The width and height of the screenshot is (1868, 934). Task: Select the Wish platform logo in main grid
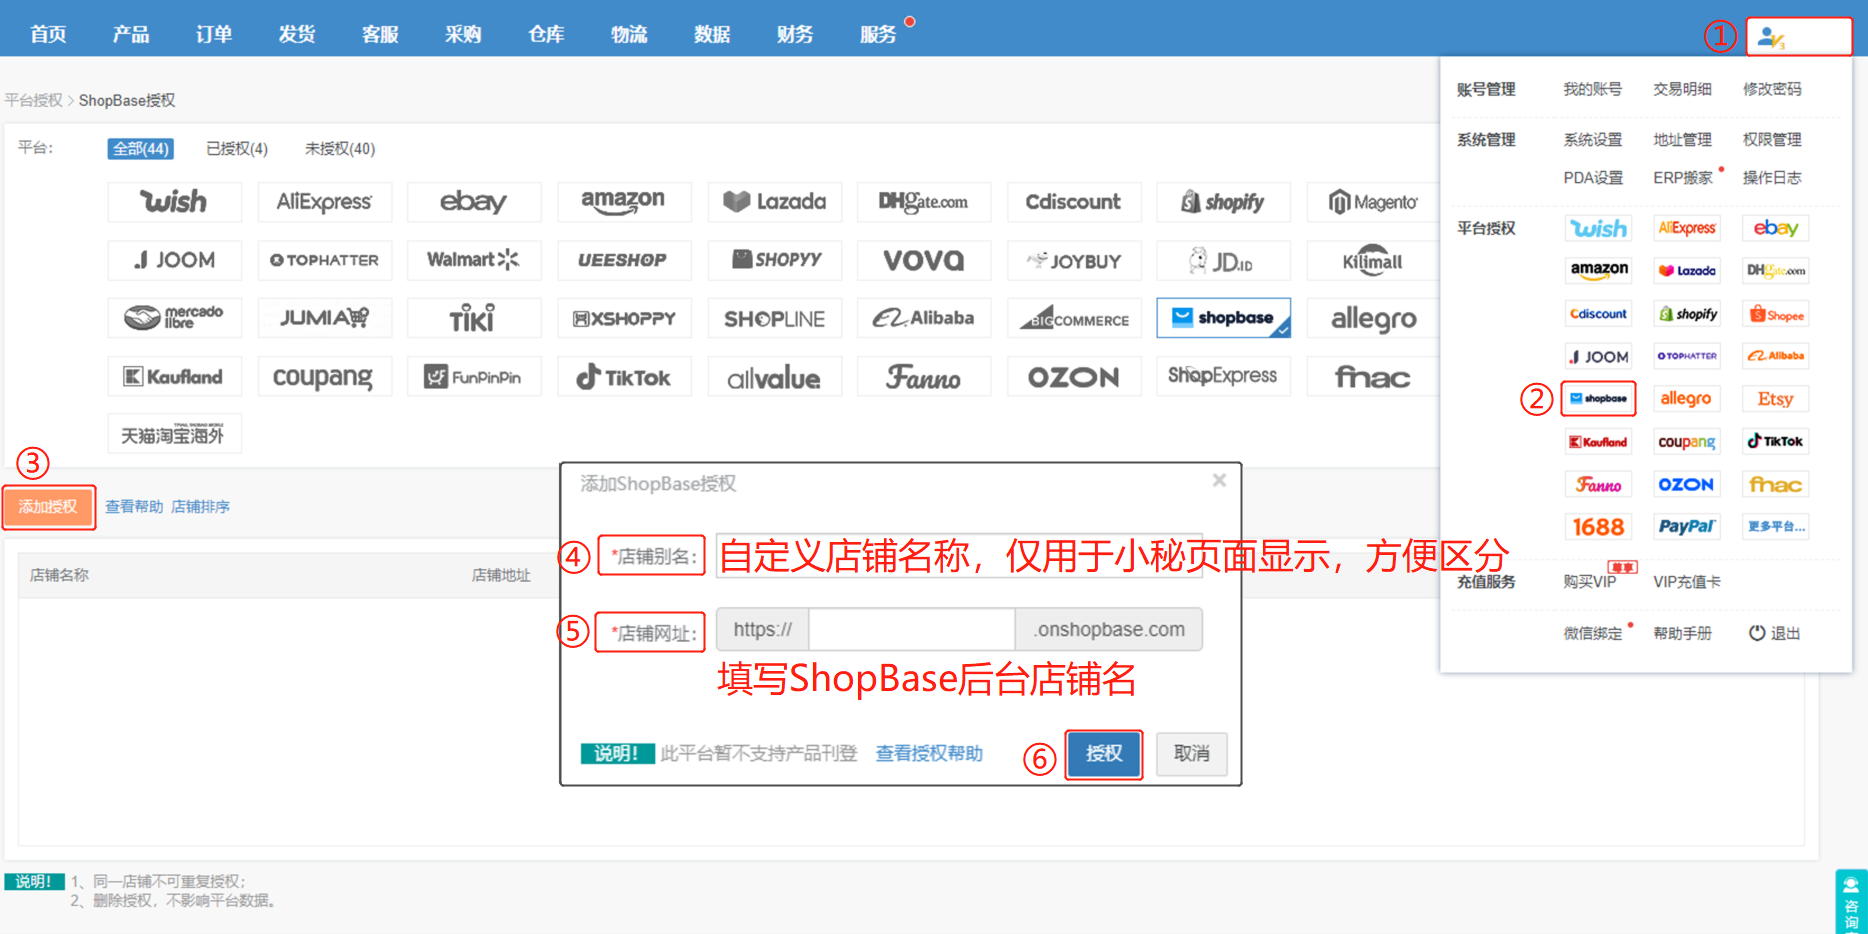[x=174, y=202]
